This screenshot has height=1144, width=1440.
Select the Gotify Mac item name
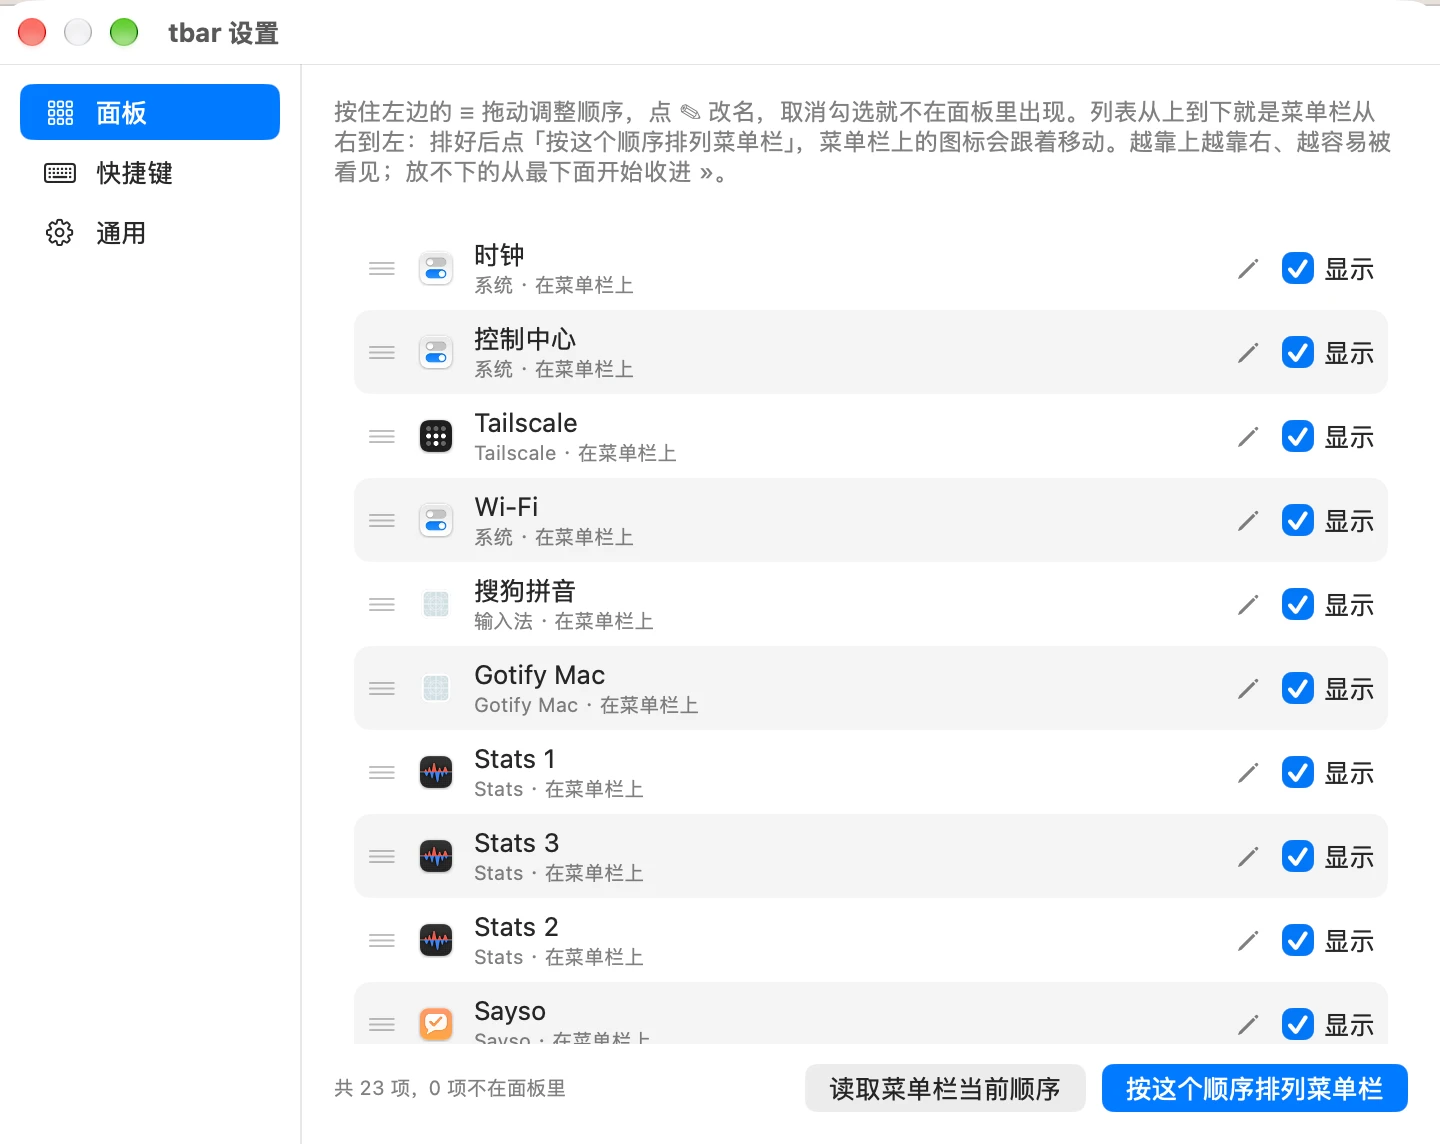(540, 675)
